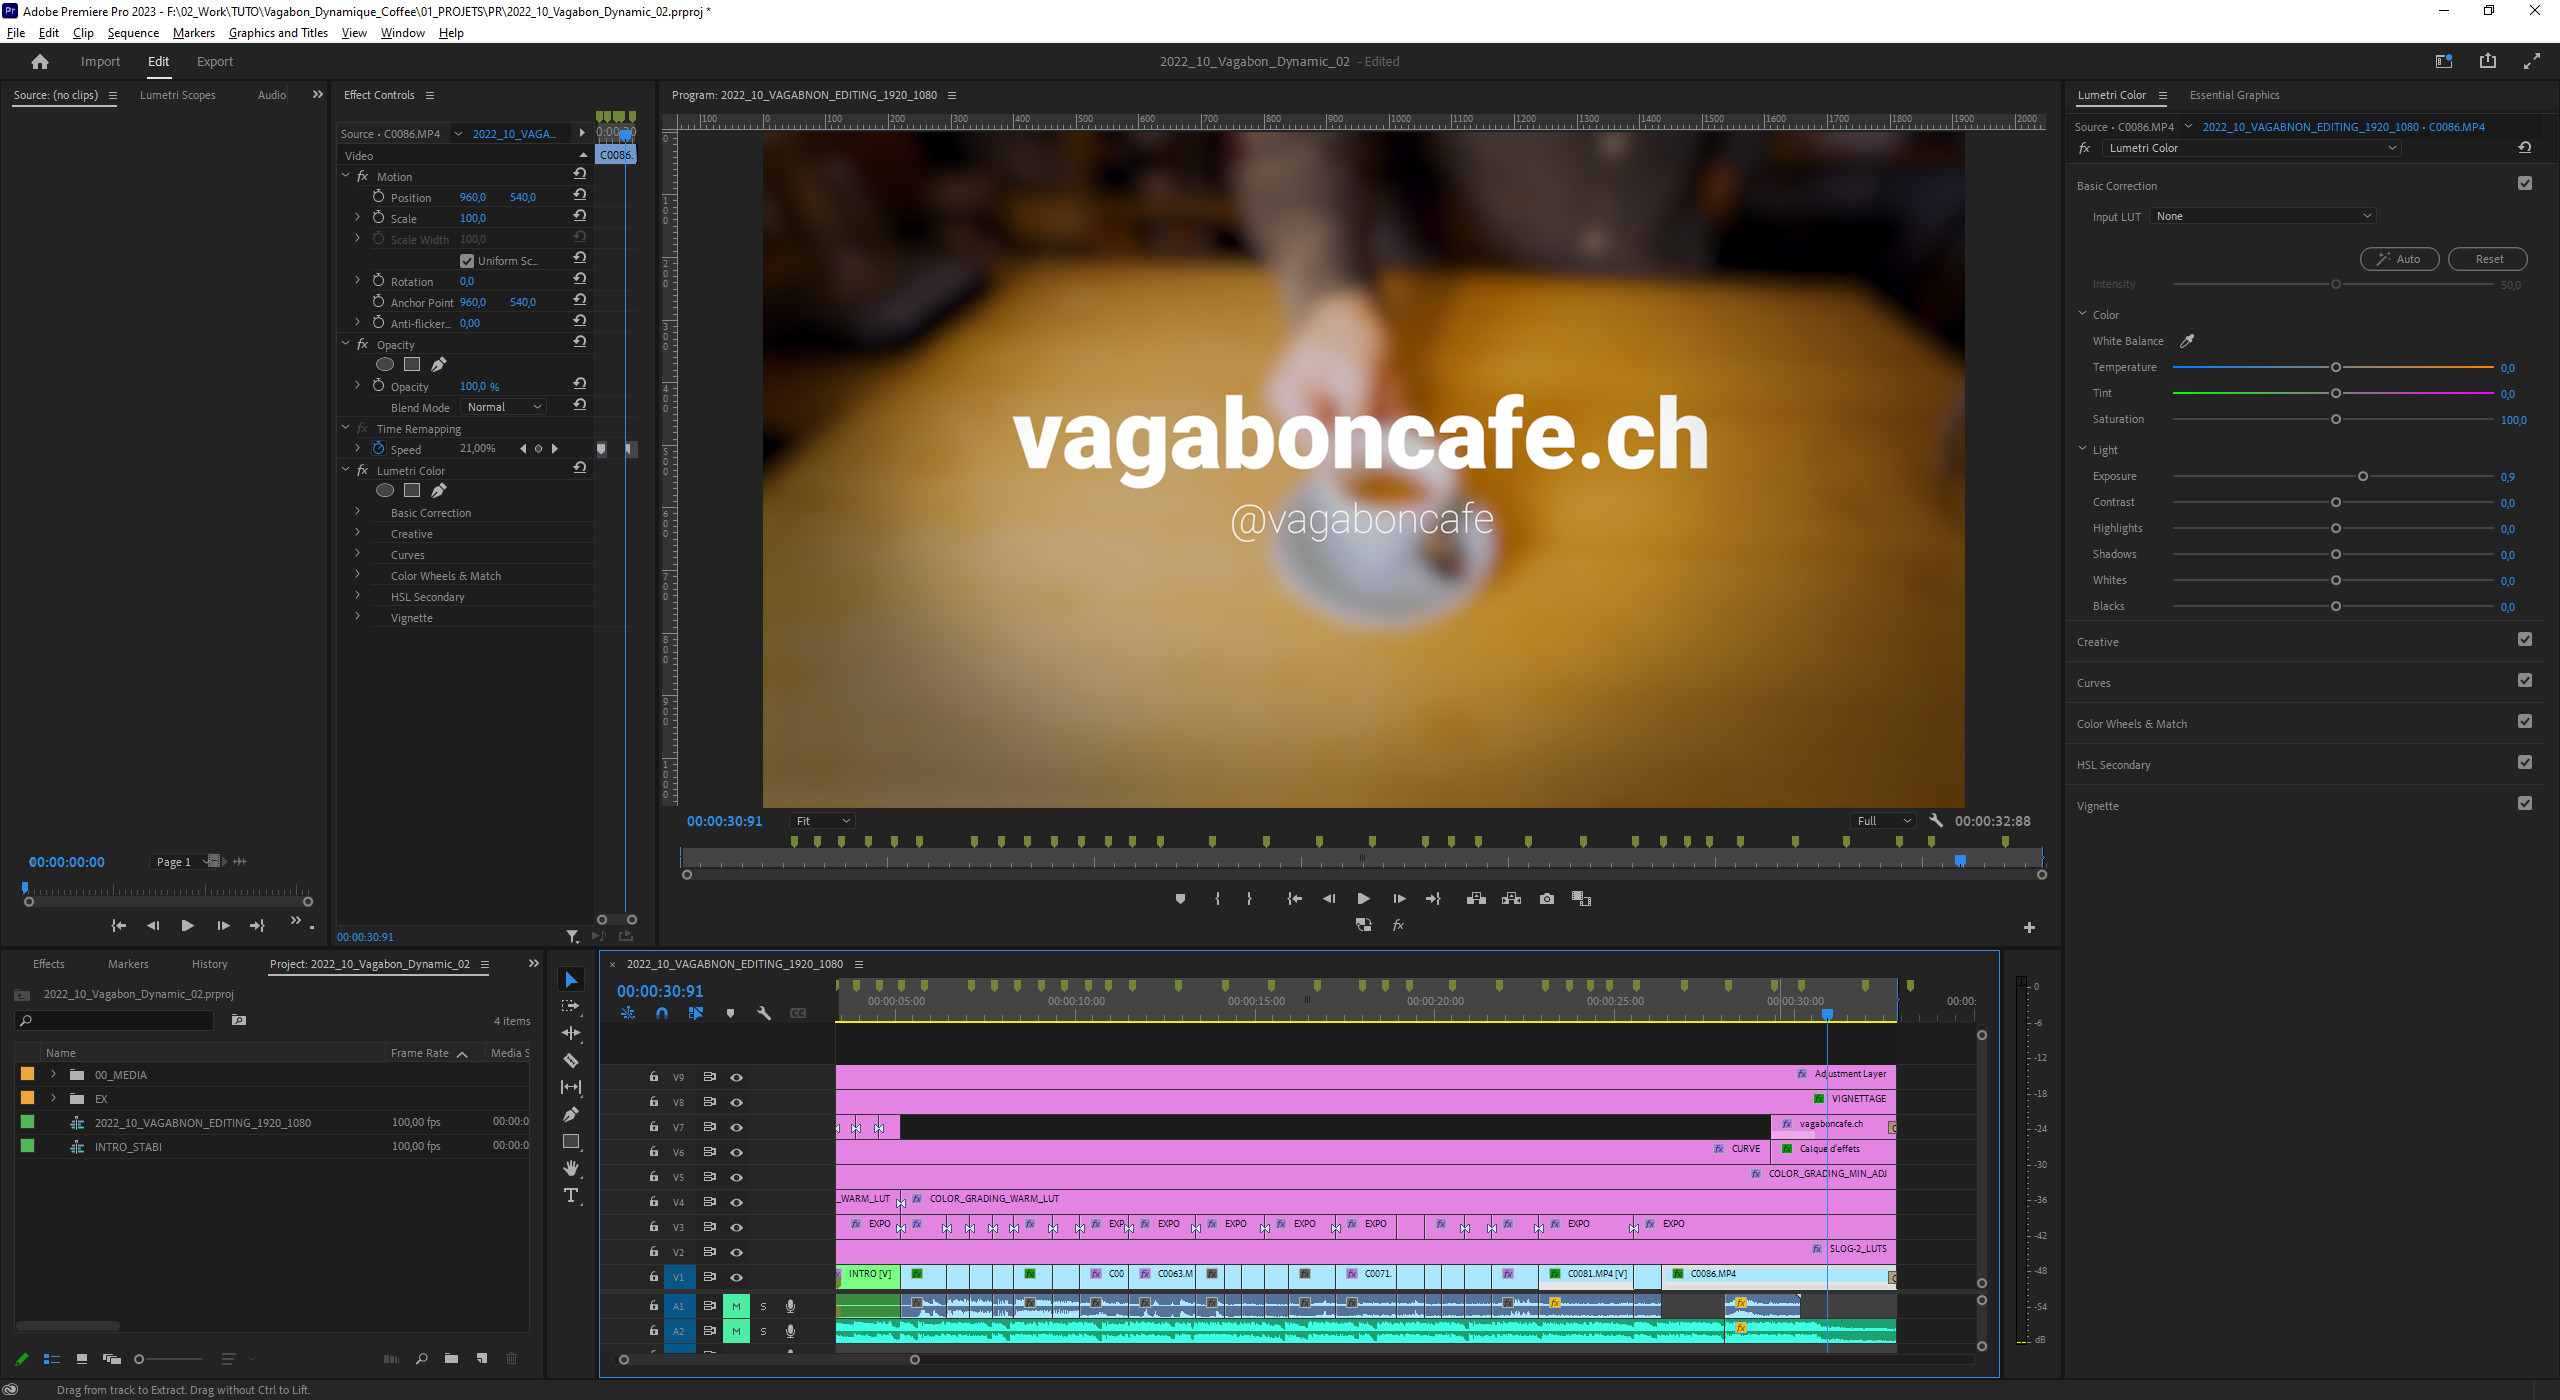Adjust the Temperature slider handle
The image size is (2560, 1400).
(x=2336, y=367)
